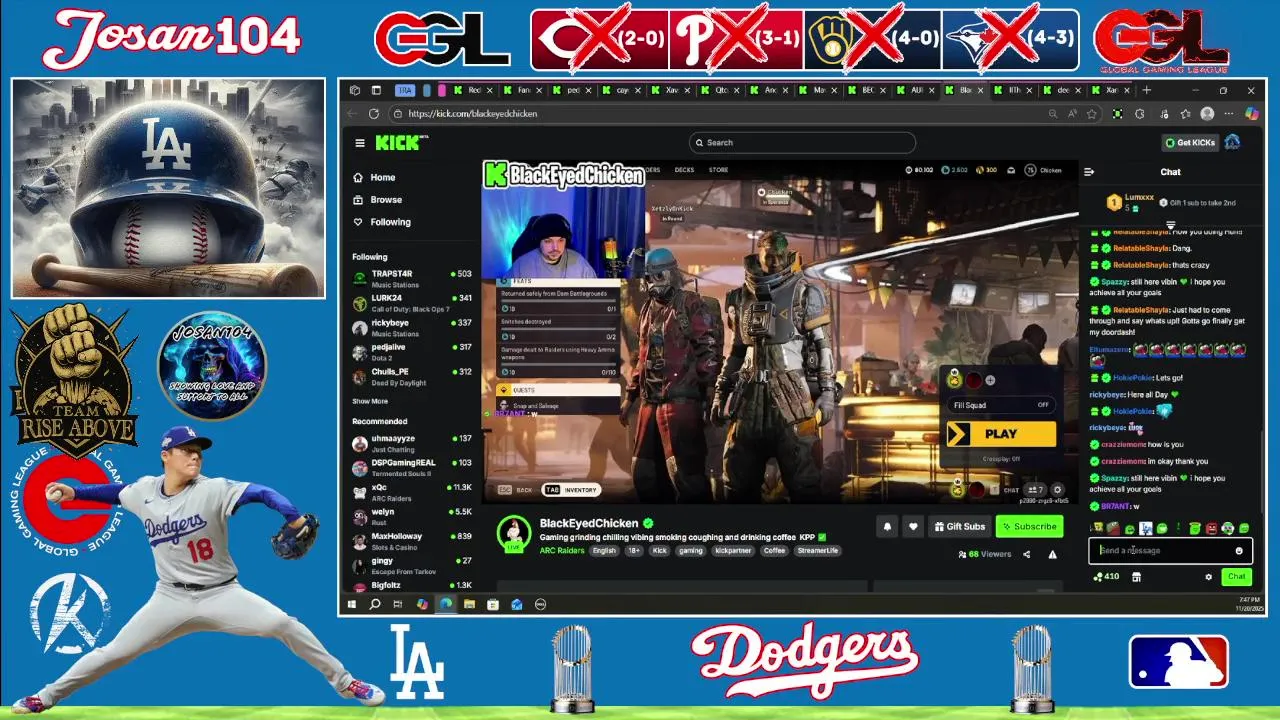Click the Kick search field

click(x=802, y=143)
